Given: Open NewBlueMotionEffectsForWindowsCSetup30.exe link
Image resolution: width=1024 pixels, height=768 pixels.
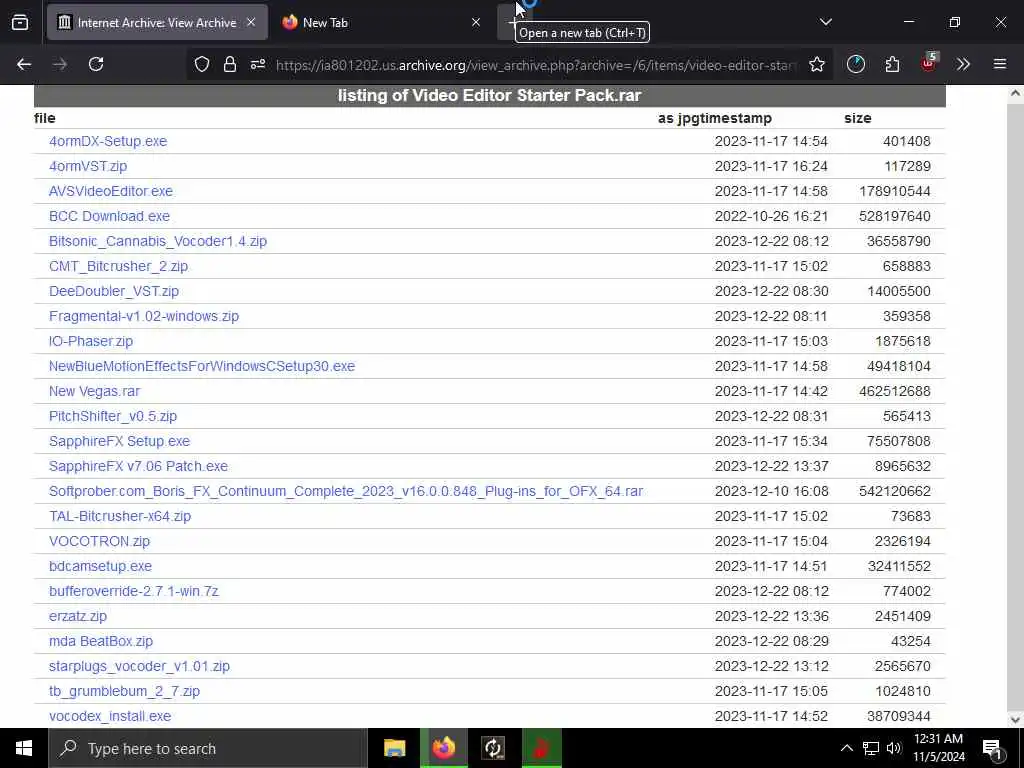Looking at the screenshot, I should point(202,366).
